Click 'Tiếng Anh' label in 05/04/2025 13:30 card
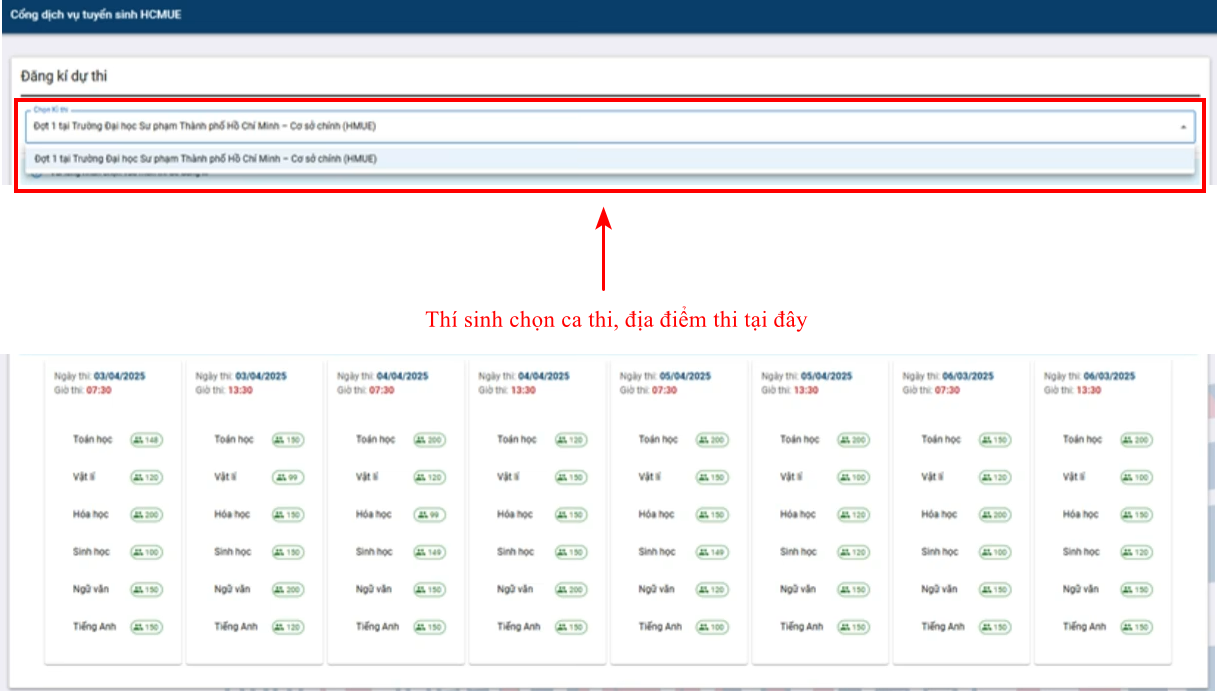The width and height of the screenshot is (1217, 691). click(x=802, y=627)
